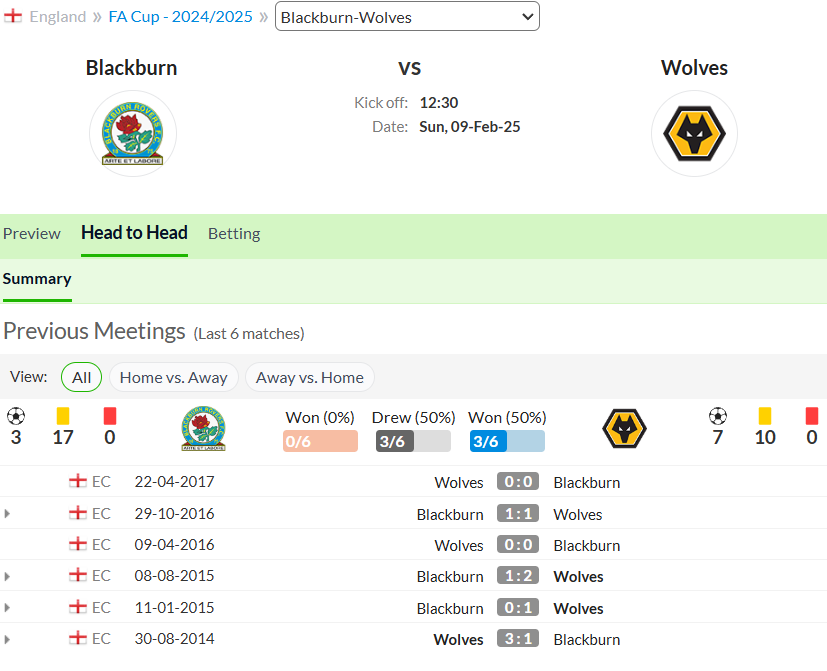827x671 pixels.
Task: Click the Wolves crest in header
Action: pos(694,133)
